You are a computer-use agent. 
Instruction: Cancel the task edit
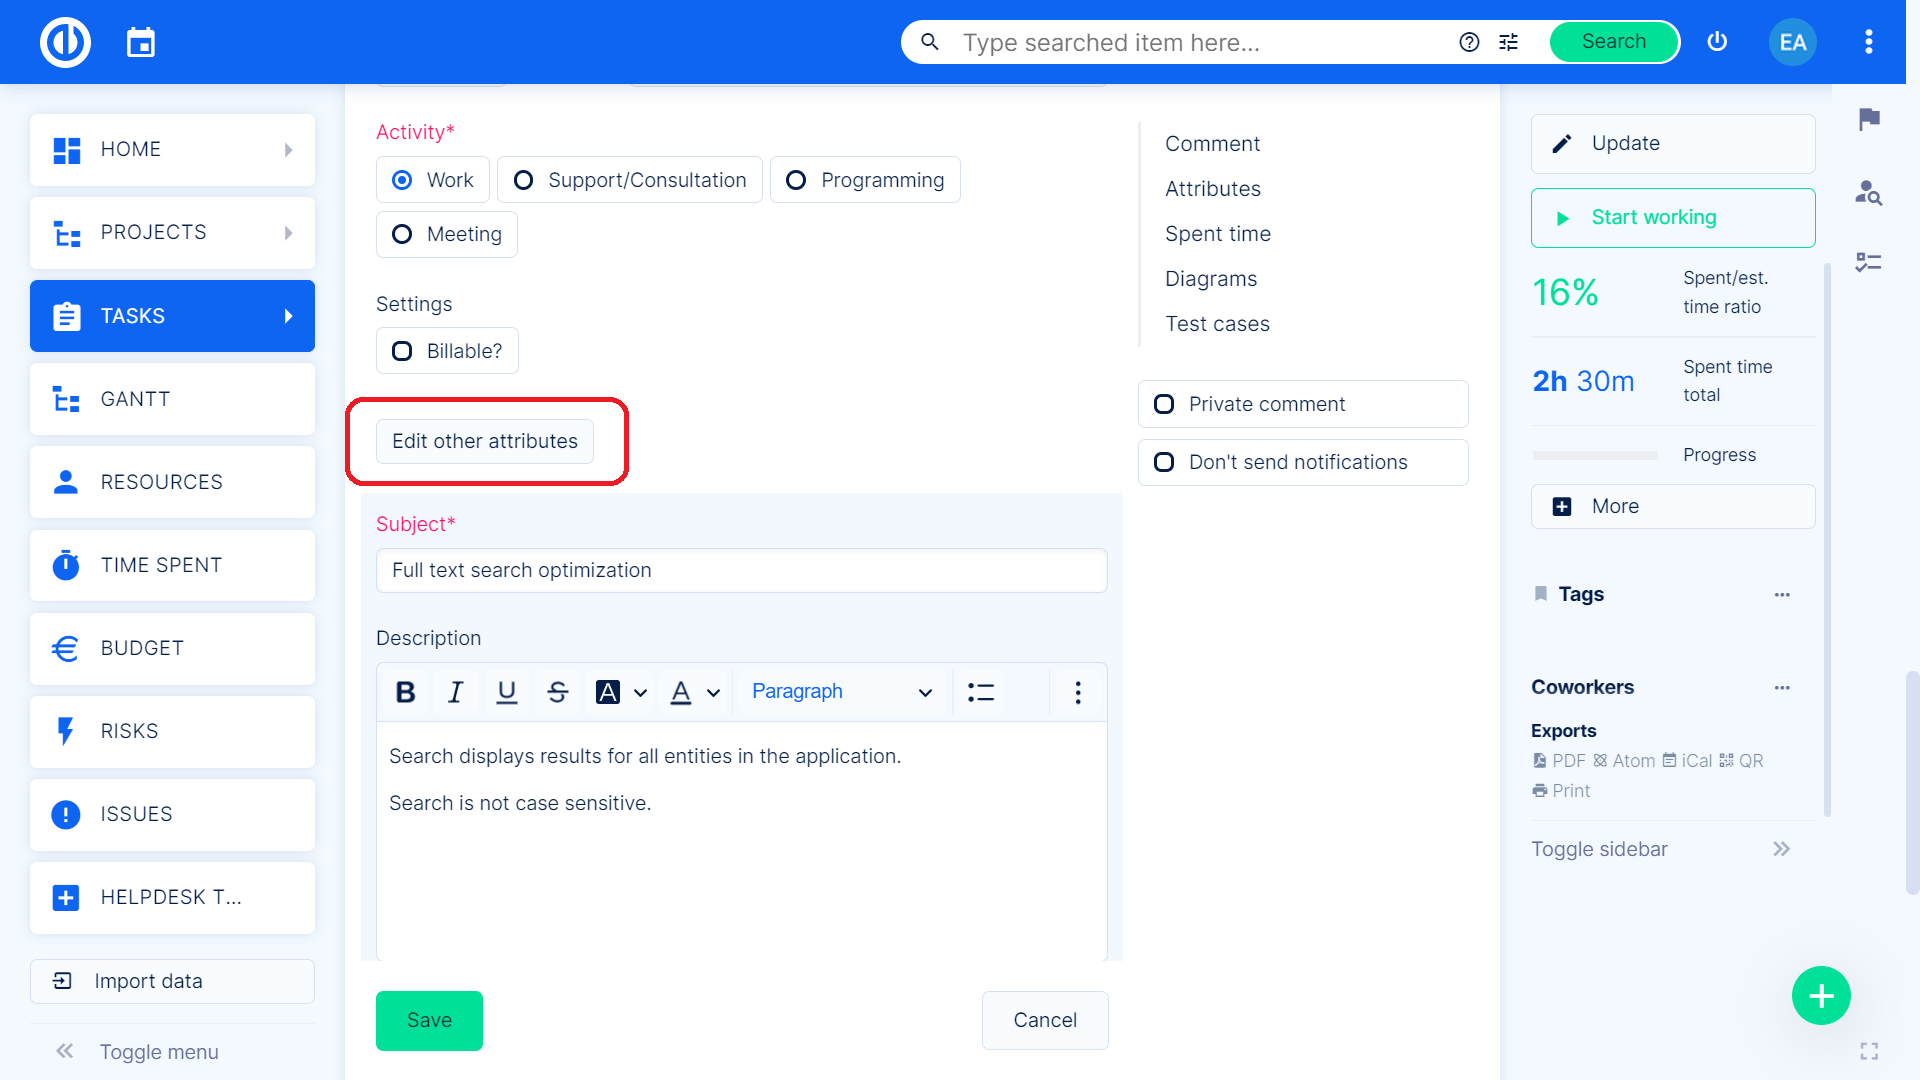[x=1045, y=1020]
